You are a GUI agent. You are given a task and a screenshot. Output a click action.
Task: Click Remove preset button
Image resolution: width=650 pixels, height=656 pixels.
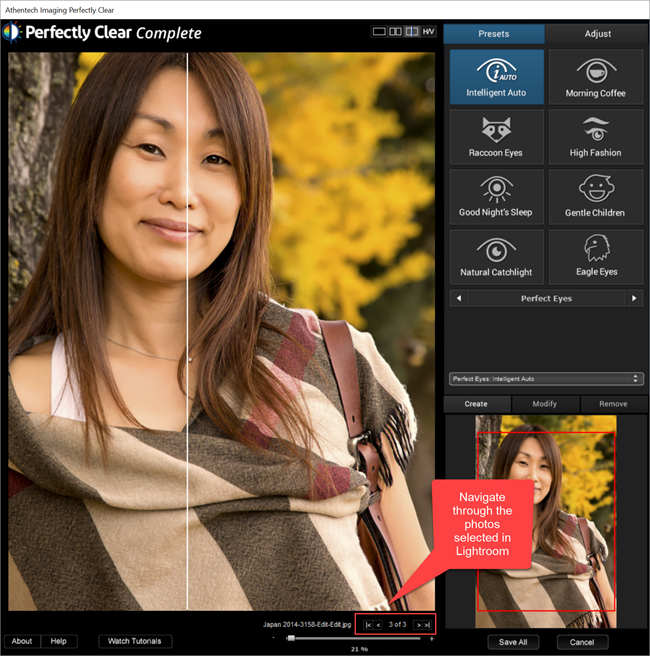614,404
